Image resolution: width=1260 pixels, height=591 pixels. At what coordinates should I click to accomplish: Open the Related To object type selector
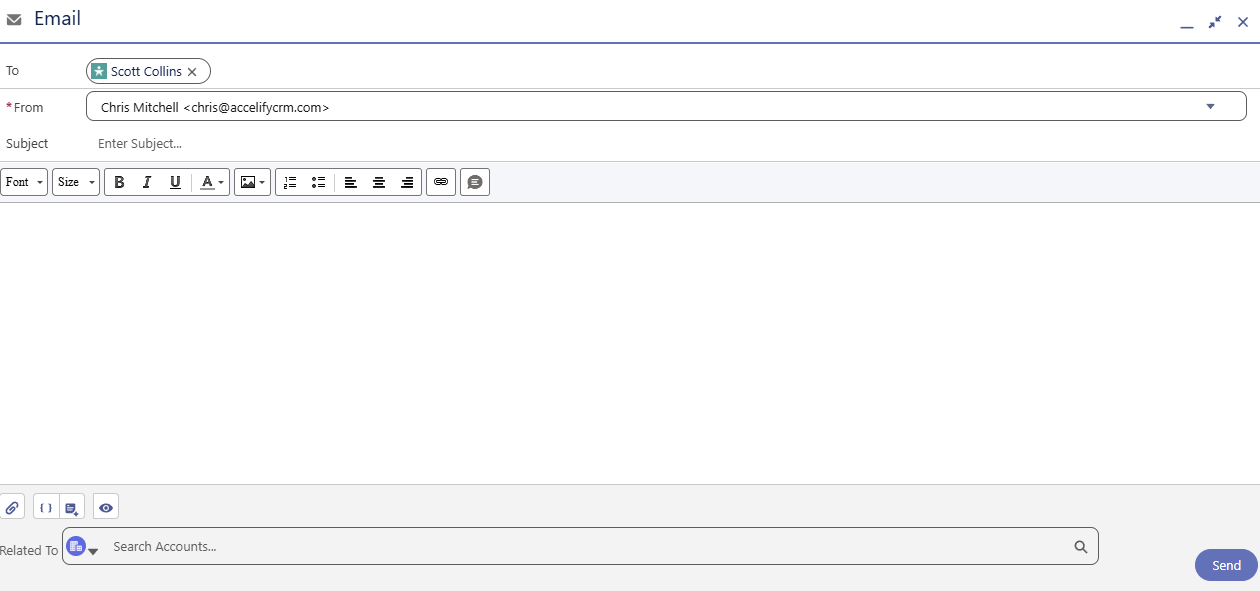82,547
